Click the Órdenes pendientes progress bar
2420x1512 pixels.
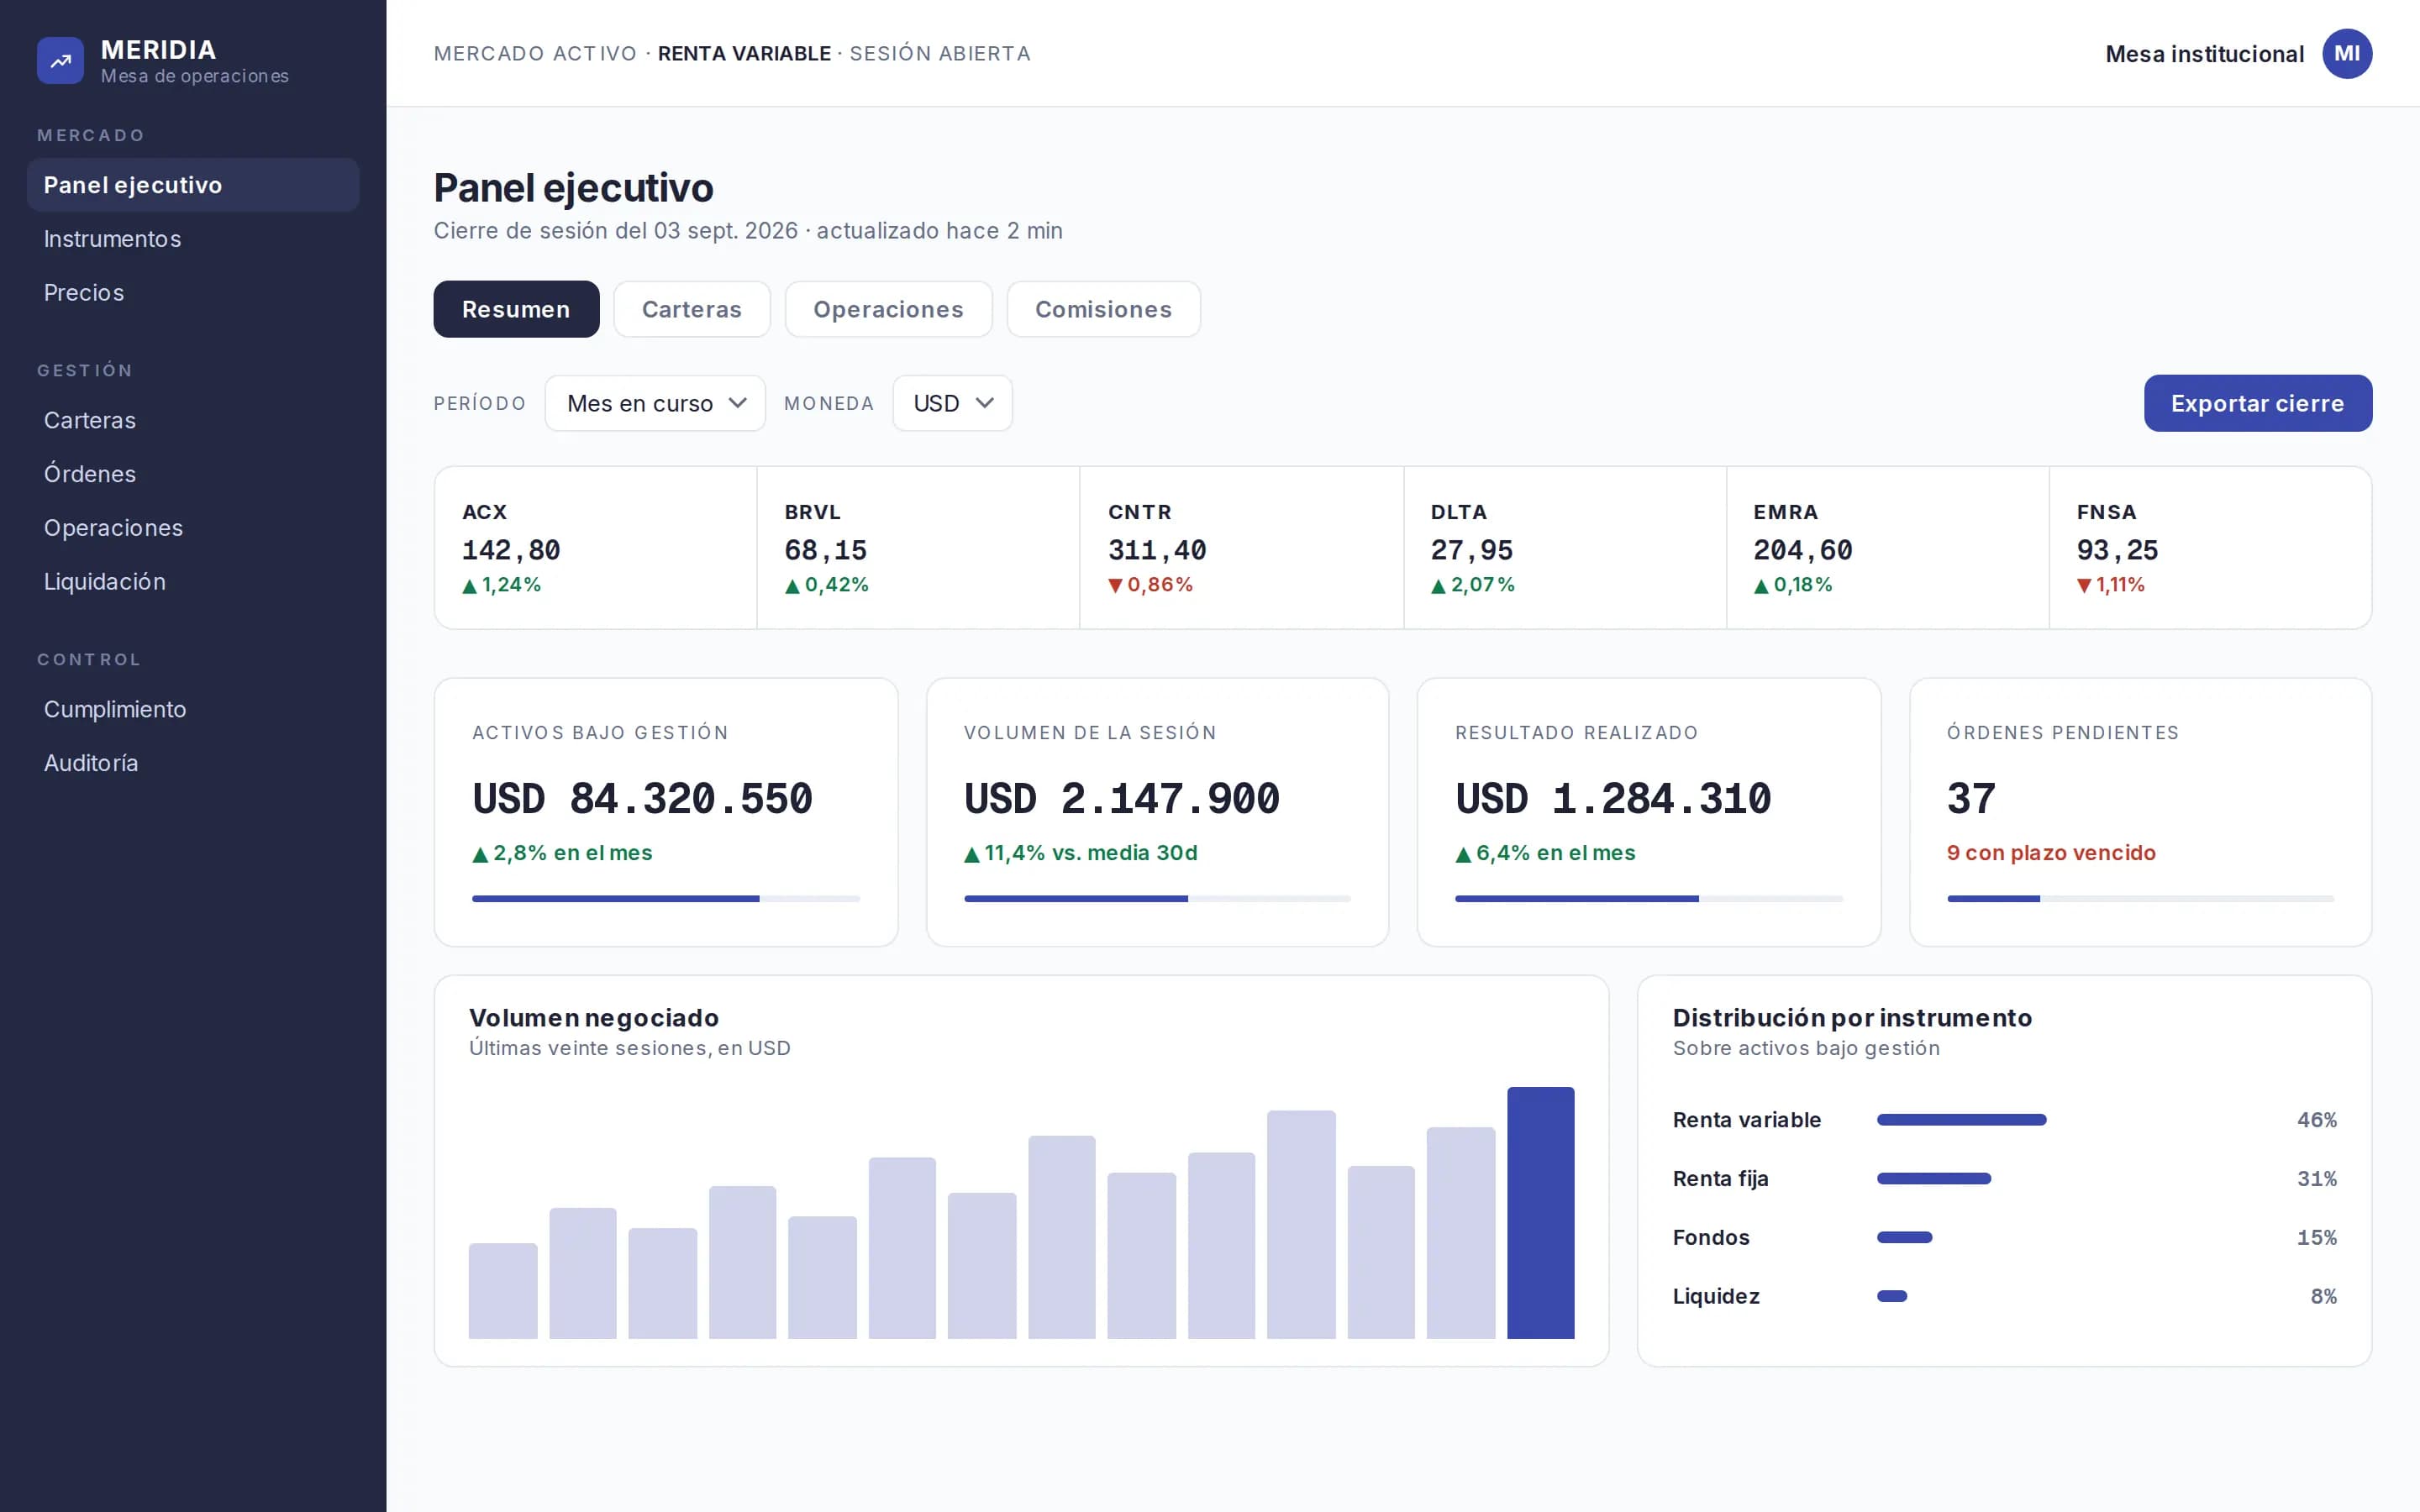(x=2140, y=899)
